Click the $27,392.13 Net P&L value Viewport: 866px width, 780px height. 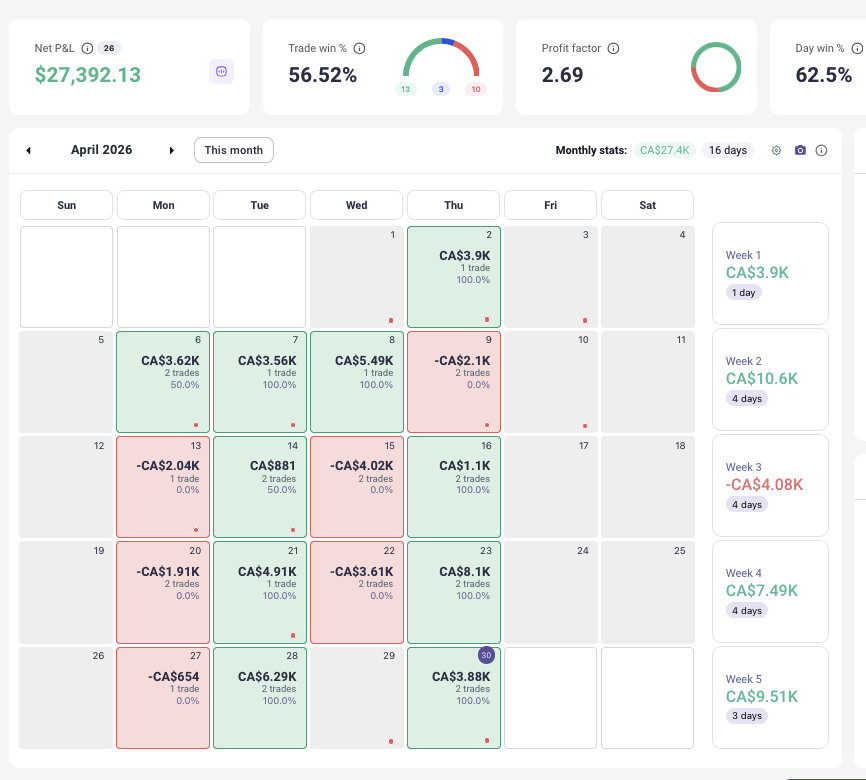click(x=88, y=75)
